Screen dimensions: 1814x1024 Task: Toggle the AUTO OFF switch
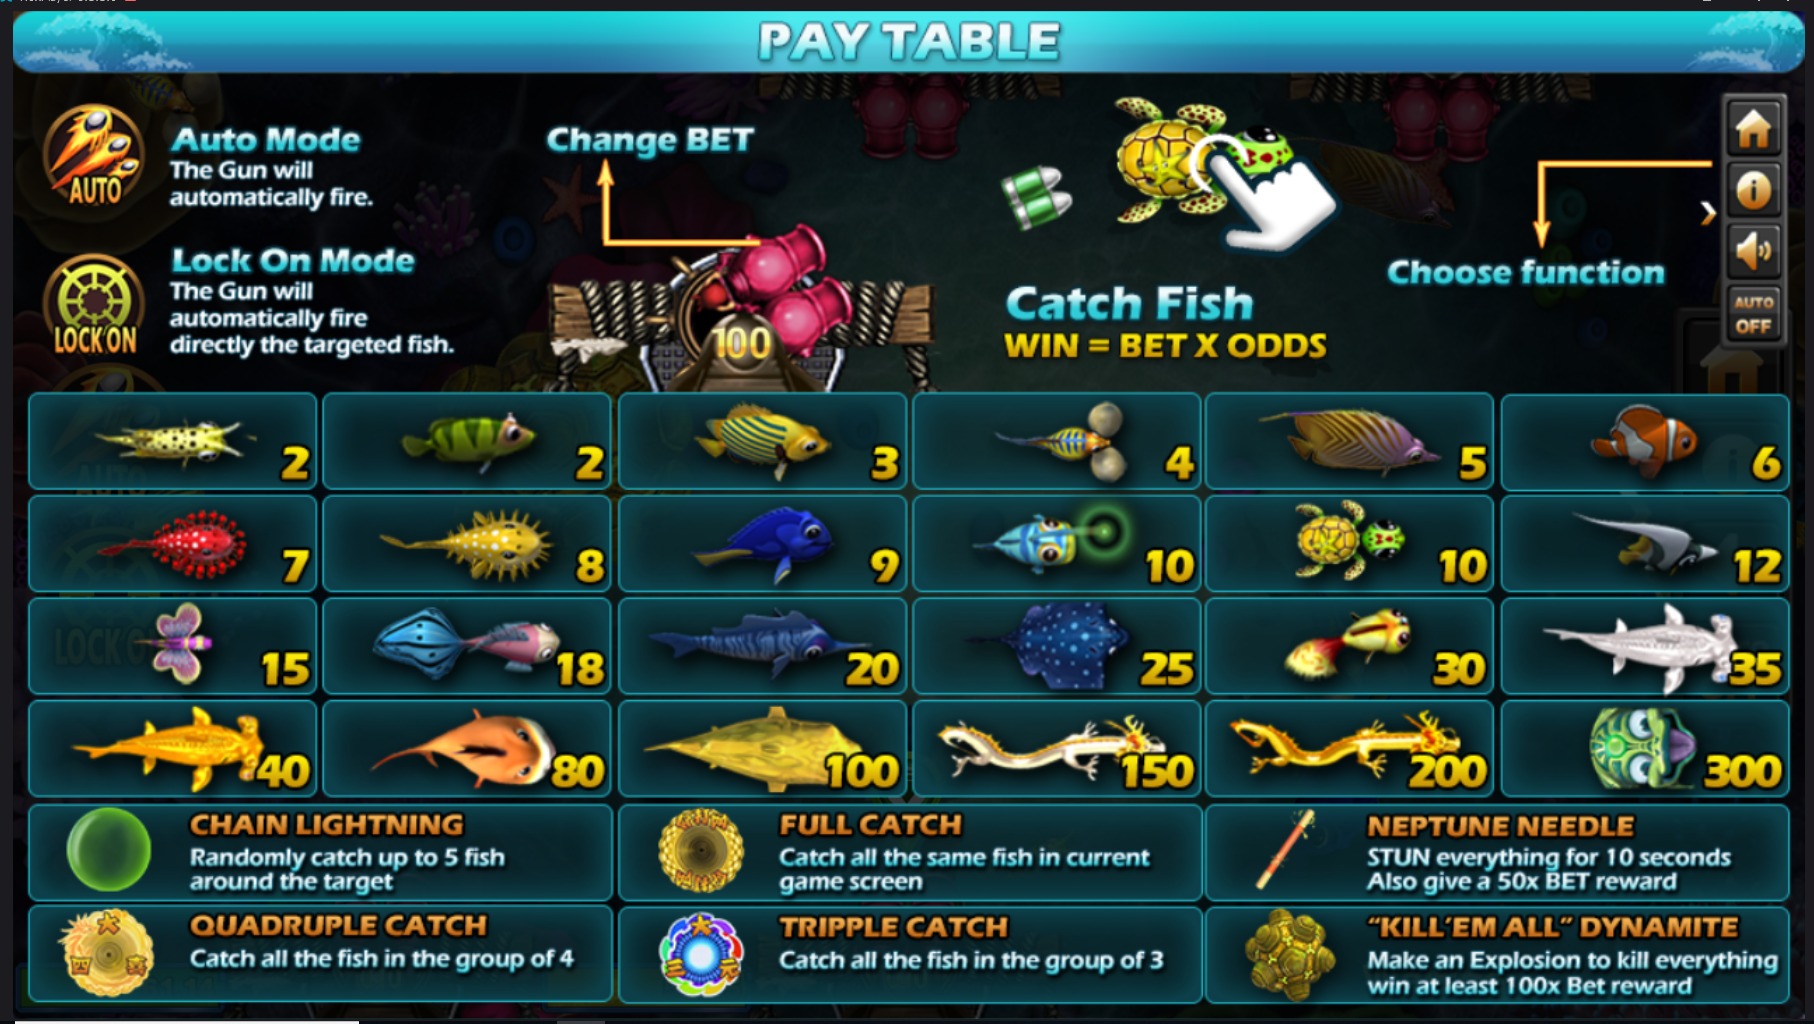[1753, 314]
